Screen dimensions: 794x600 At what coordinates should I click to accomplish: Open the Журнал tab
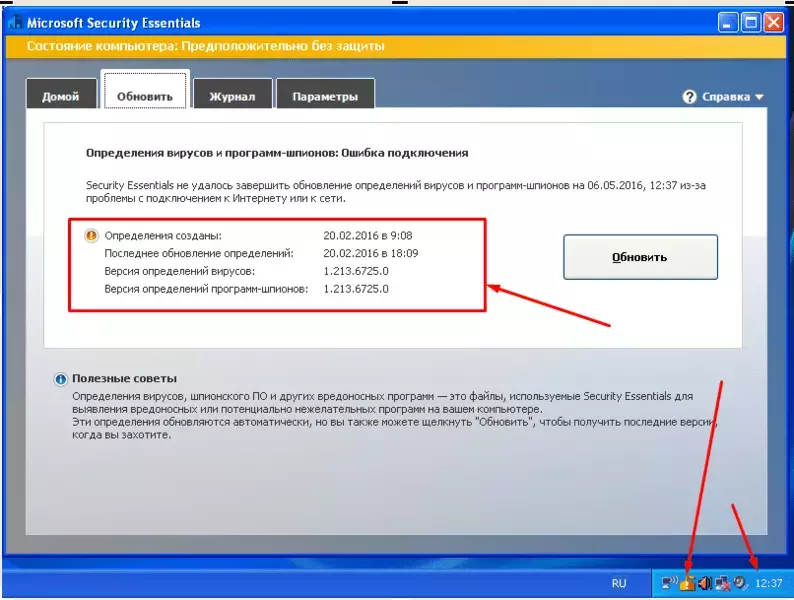click(232, 94)
